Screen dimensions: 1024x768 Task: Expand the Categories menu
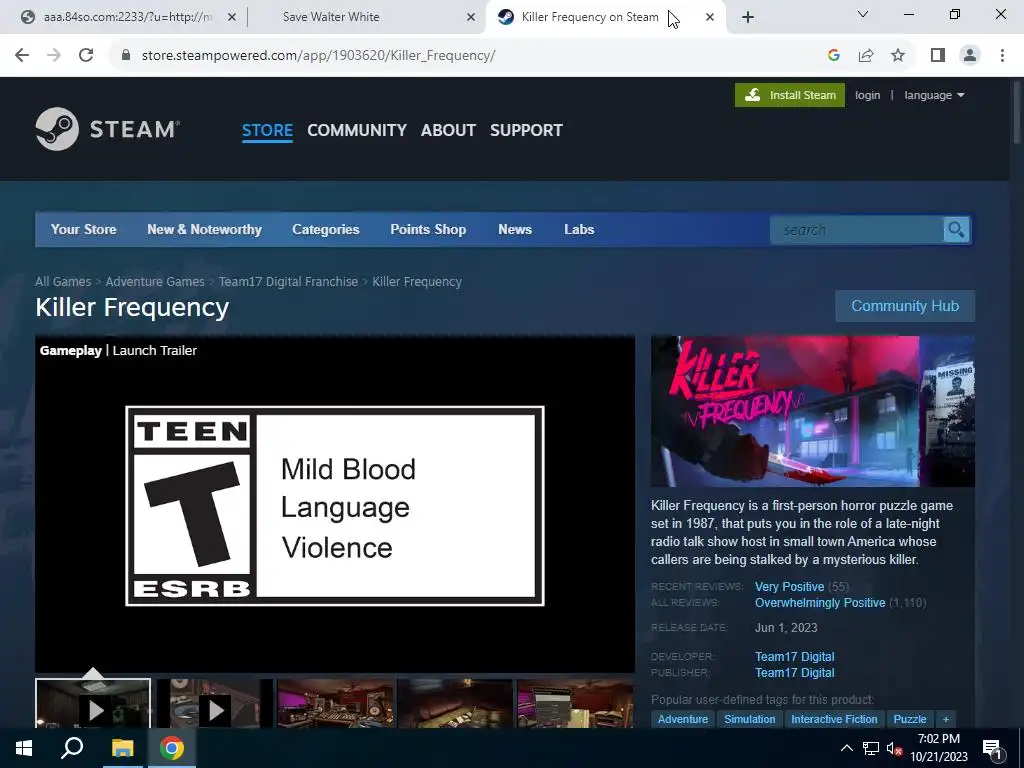click(x=325, y=229)
